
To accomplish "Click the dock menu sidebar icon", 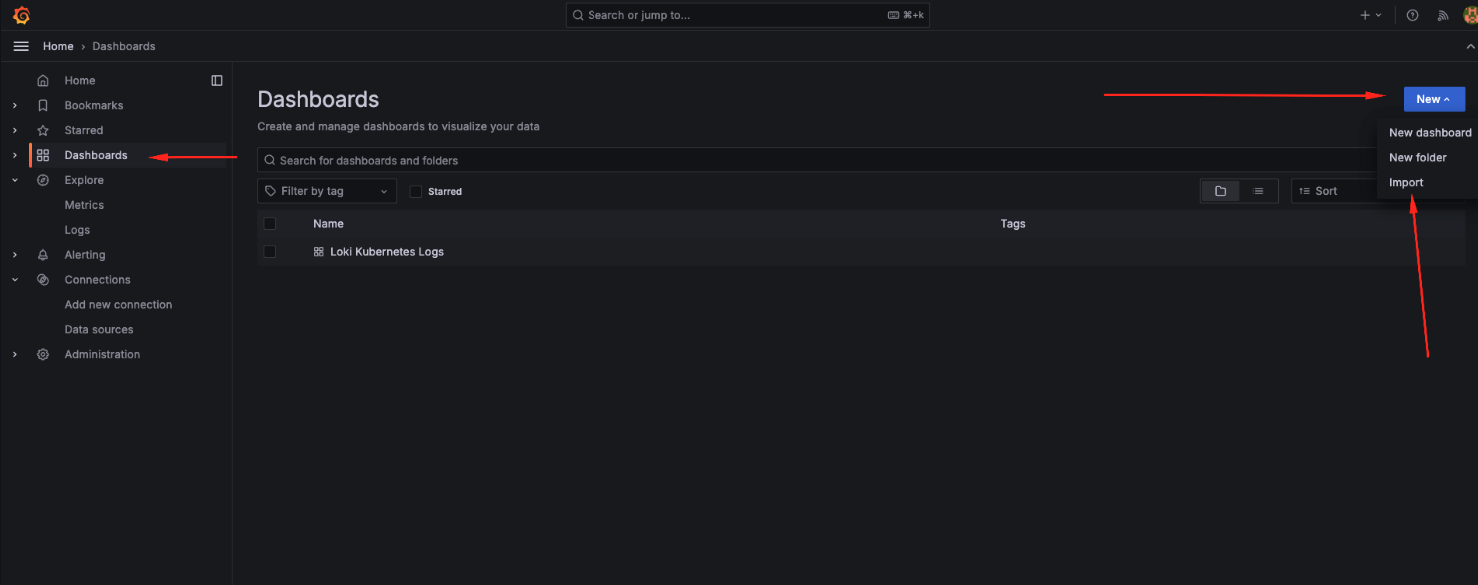I will (217, 80).
